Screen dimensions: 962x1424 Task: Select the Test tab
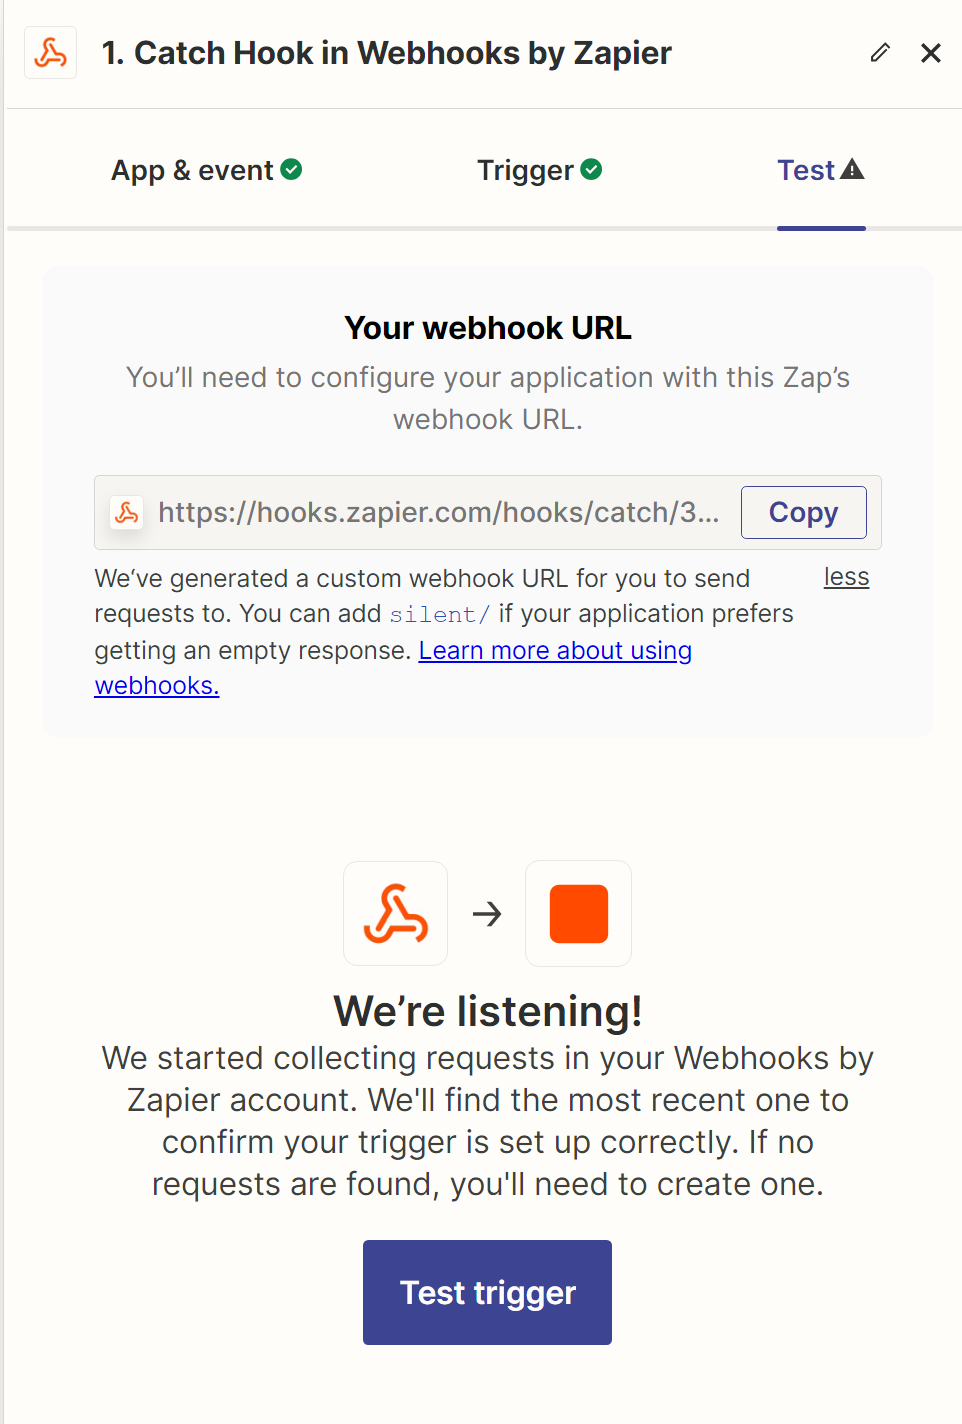click(x=821, y=170)
